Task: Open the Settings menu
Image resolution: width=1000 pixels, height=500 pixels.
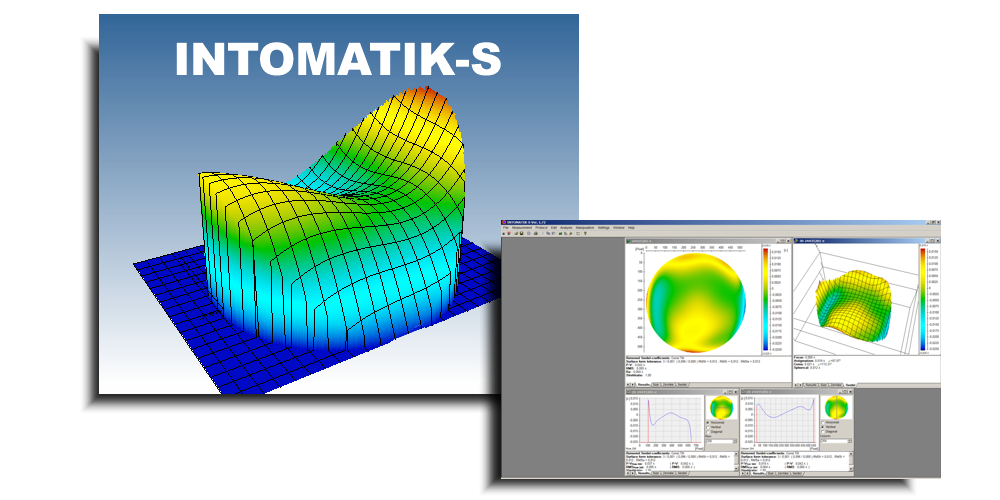Action: [x=603, y=228]
